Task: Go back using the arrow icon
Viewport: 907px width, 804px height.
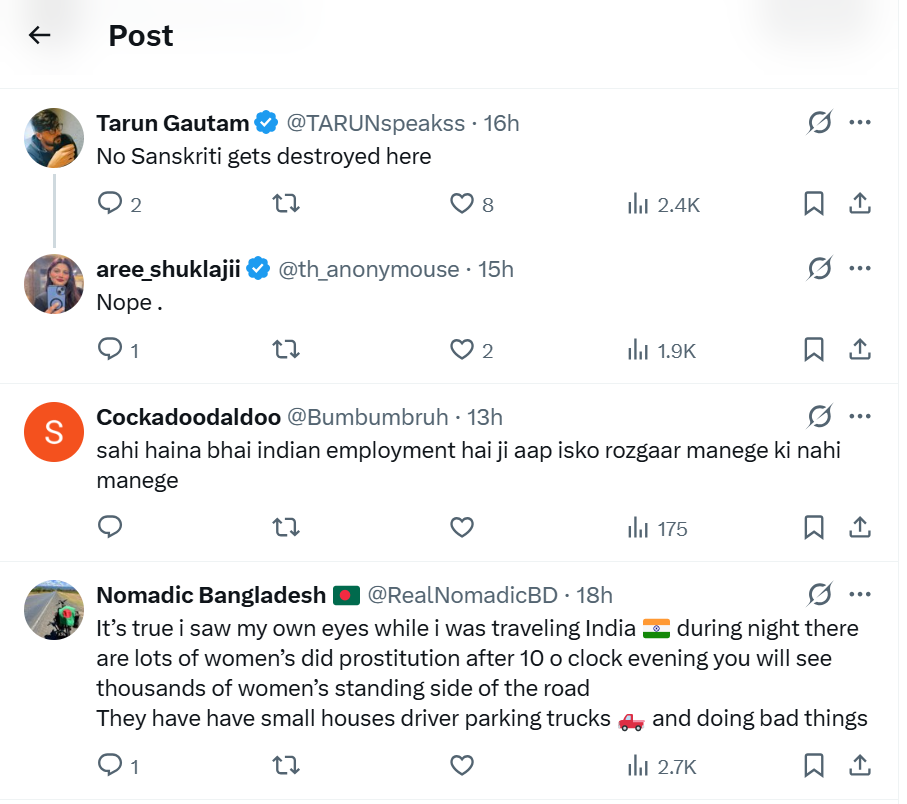Action: (39, 36)
